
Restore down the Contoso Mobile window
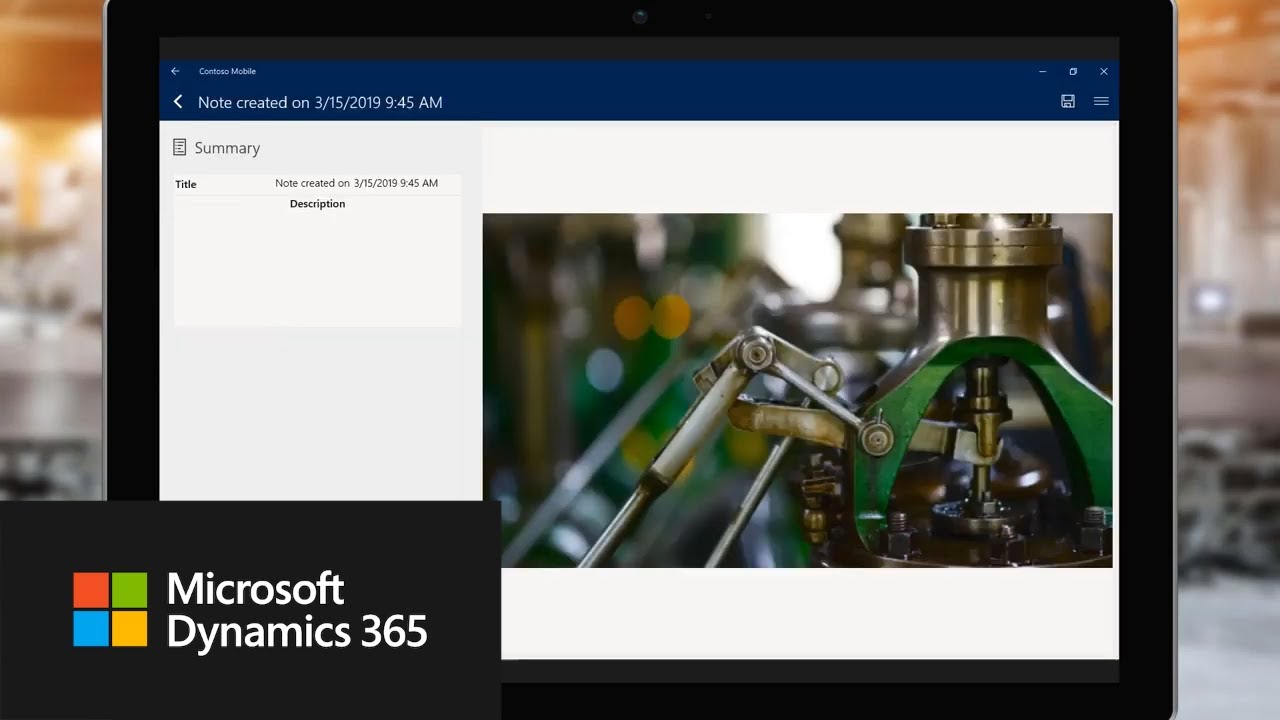(1073, 72)
